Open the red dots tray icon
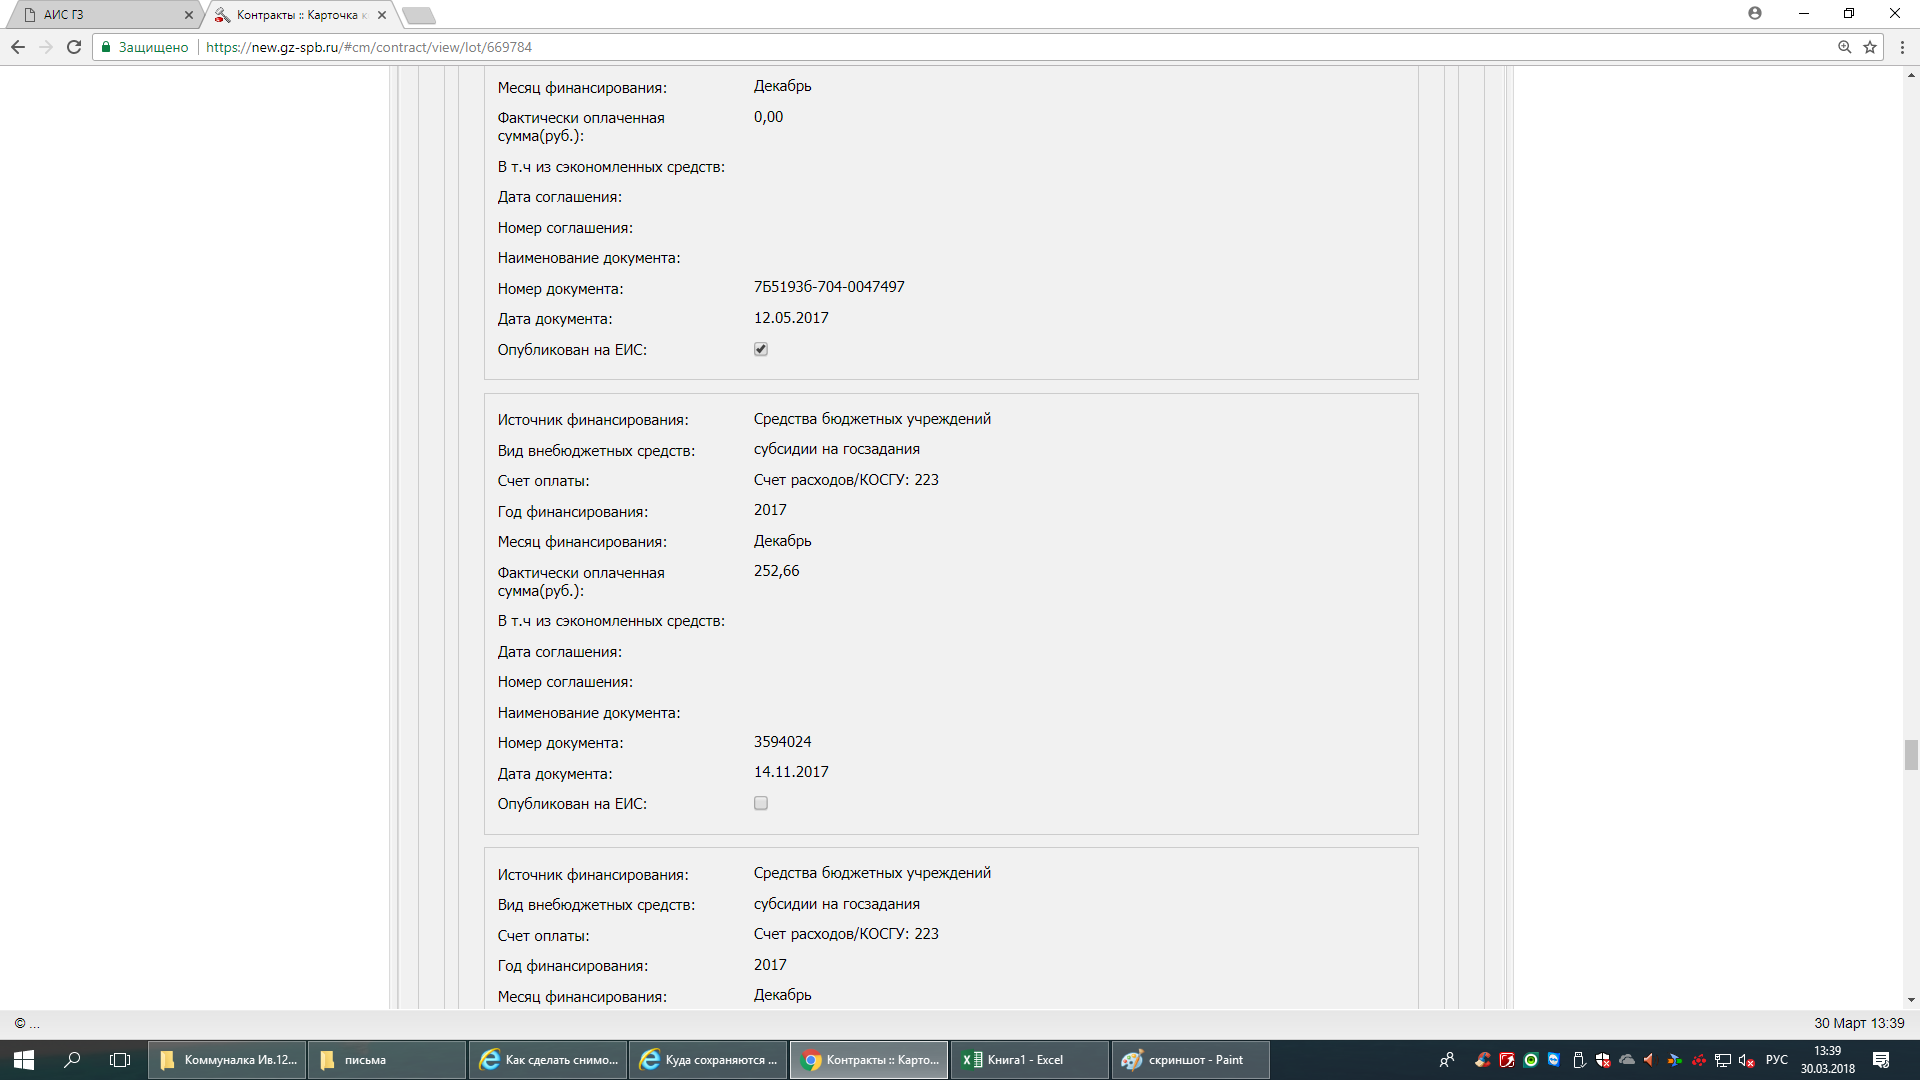The image size is (1920, 1080). click(1698, 1060)
